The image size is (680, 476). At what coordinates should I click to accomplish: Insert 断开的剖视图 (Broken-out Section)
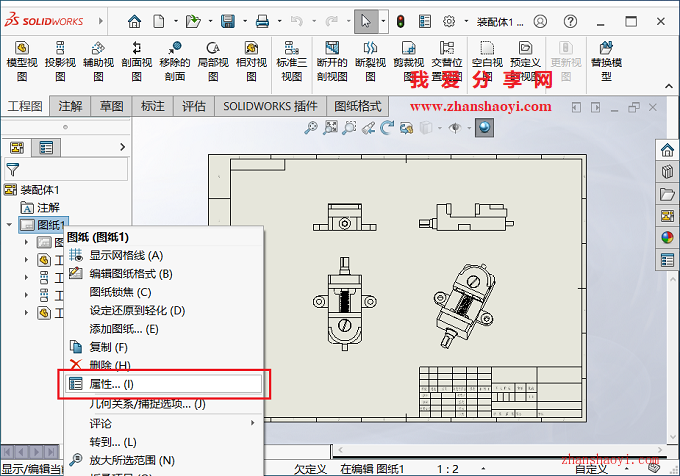point(332,62)
